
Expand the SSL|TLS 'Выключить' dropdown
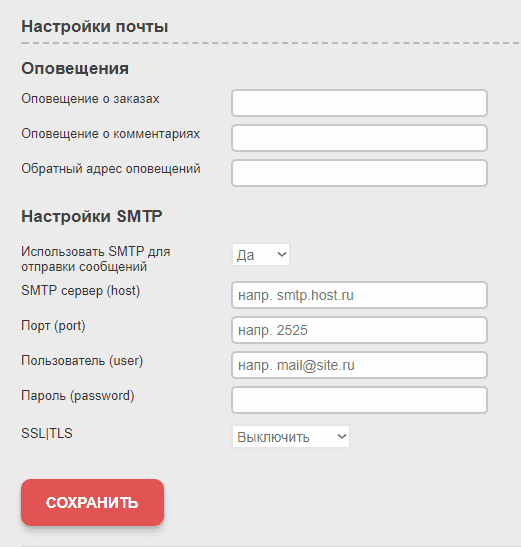point(291,436)
